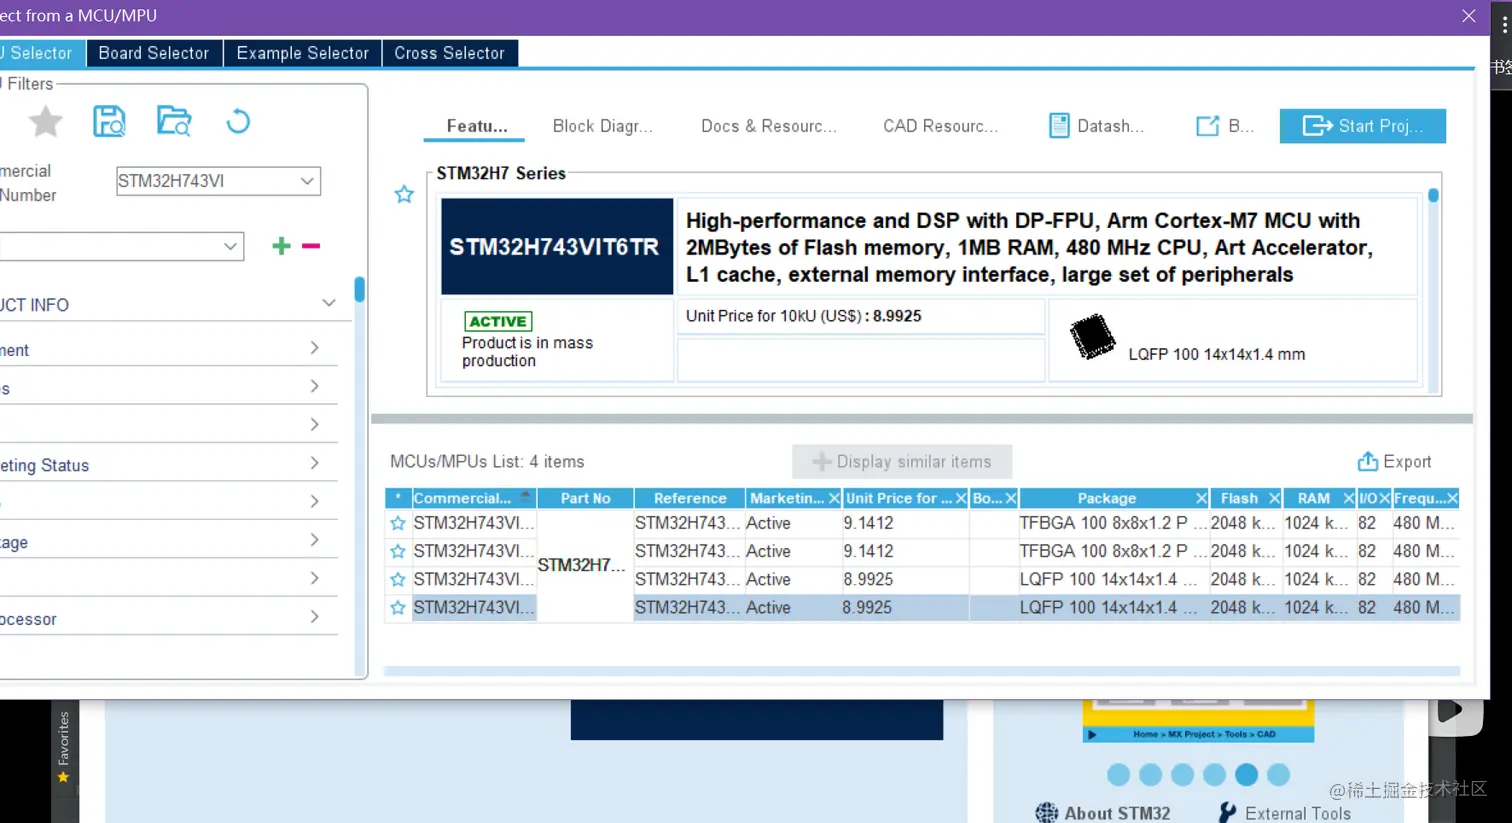Open Favorites side tab in background window
This screenshot has width=1512, height=823.
click(x=64, y=748)
